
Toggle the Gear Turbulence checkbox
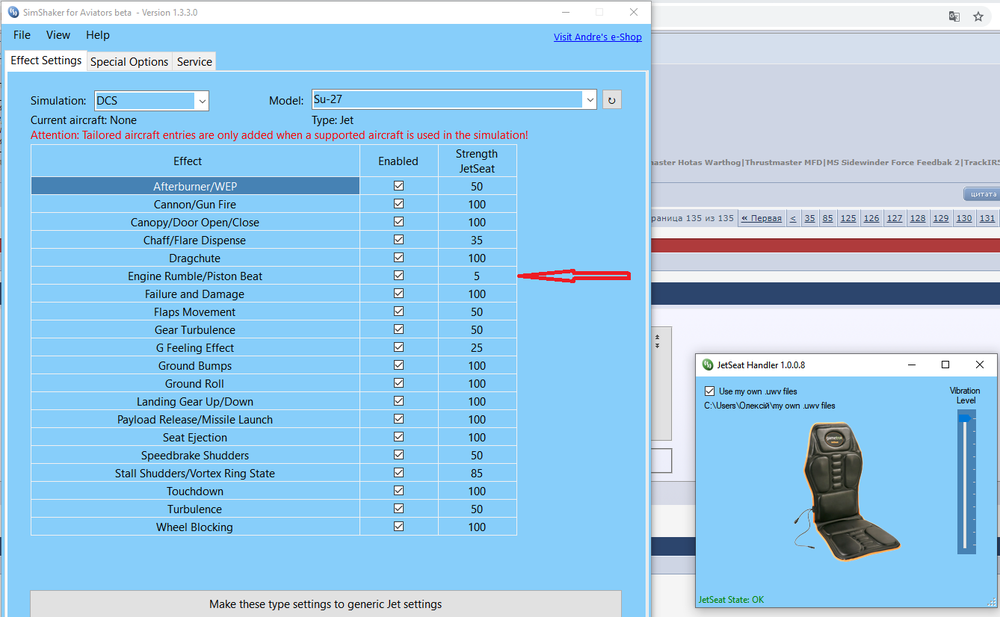click(399, 329)
